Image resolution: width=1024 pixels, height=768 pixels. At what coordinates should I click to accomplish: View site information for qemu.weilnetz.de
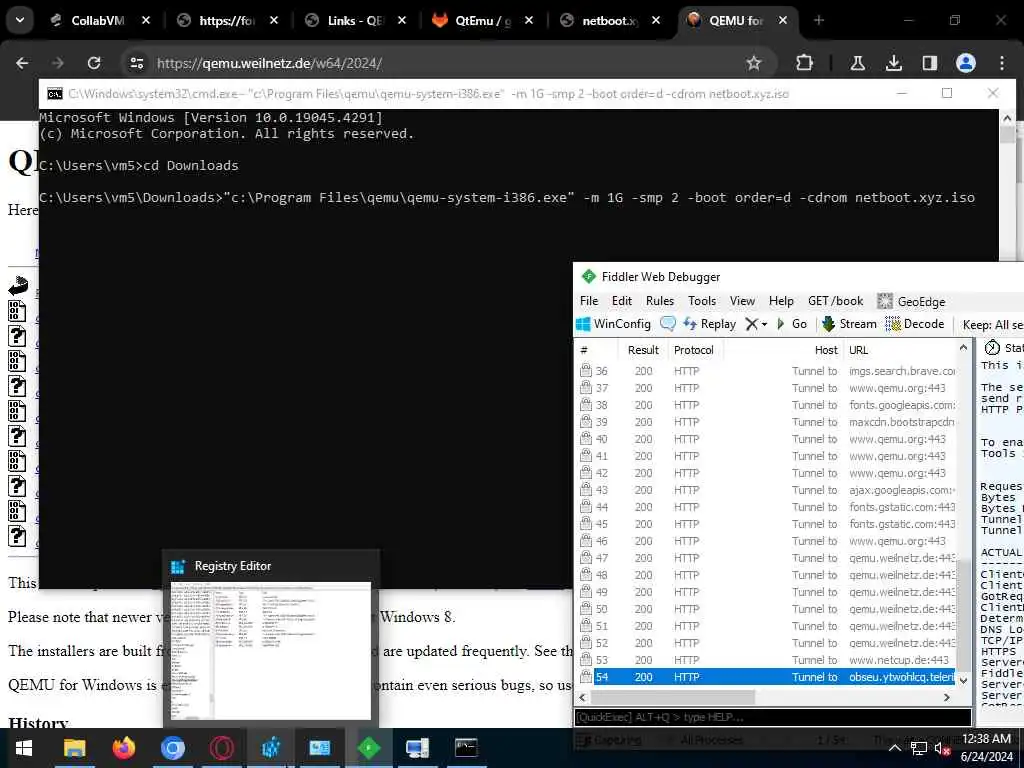(x=136, y=63)
